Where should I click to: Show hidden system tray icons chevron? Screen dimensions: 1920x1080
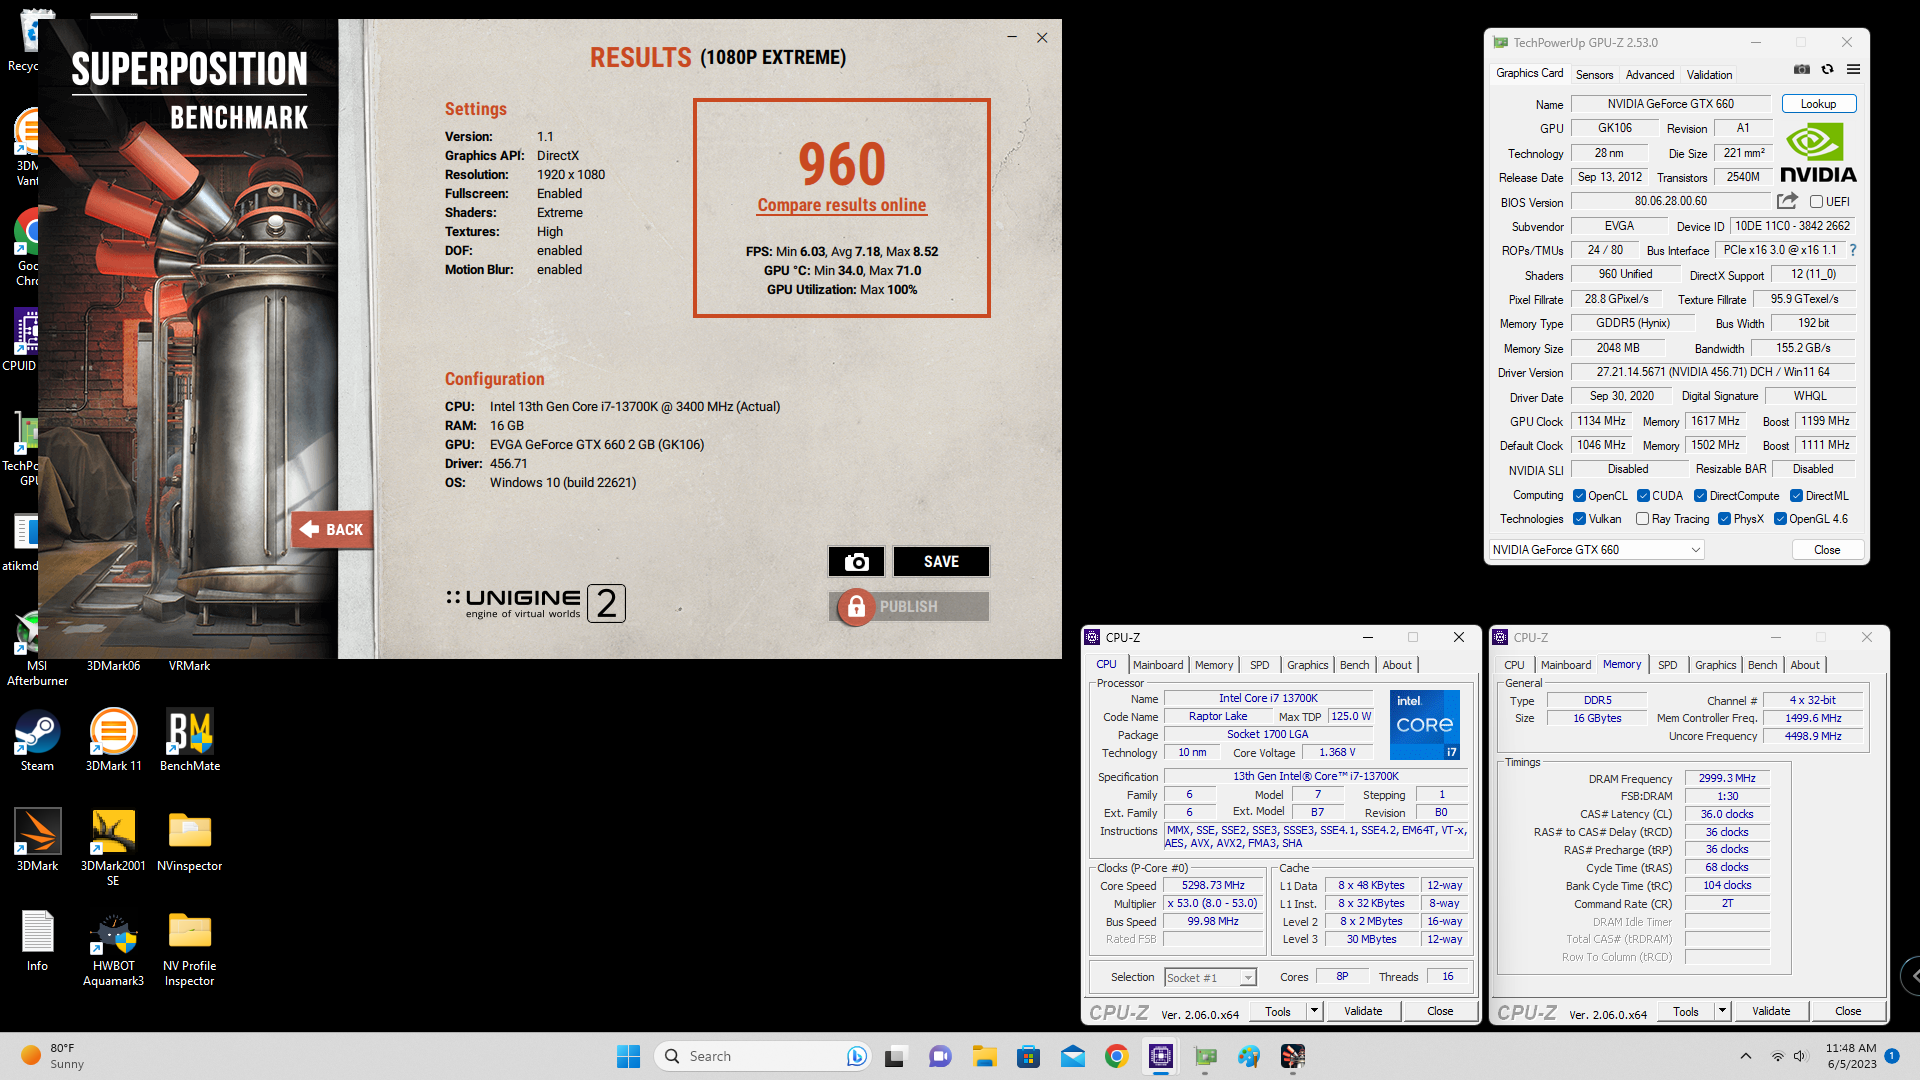pos(1745,1056)
